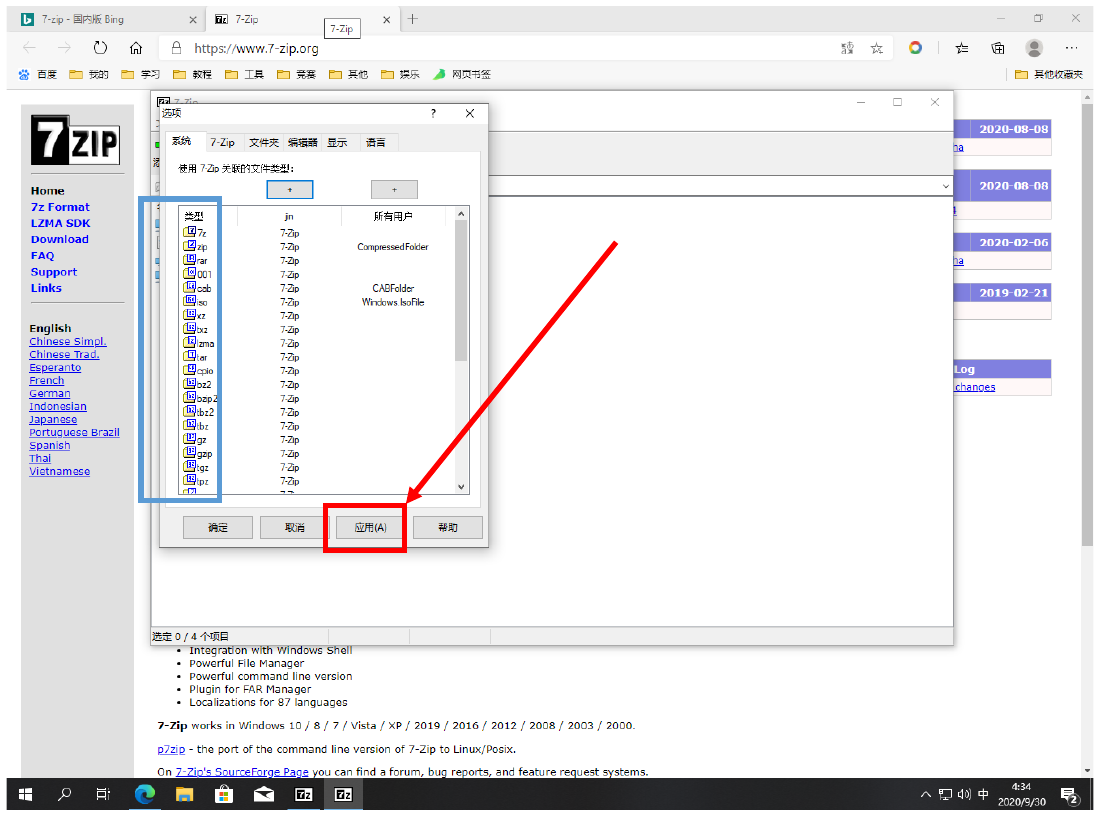
Task: Refresh the page with the reload icon
Action: (100, 48)
